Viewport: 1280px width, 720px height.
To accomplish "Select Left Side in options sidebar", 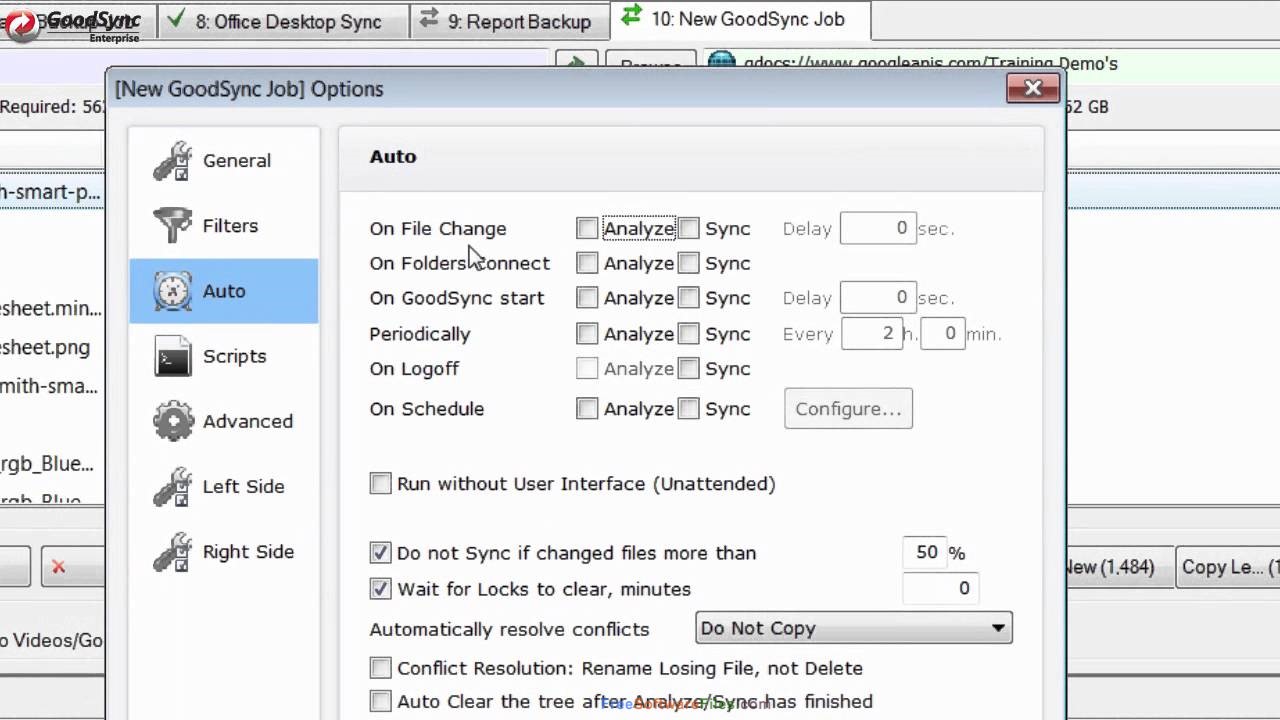I will click(224, 486).
